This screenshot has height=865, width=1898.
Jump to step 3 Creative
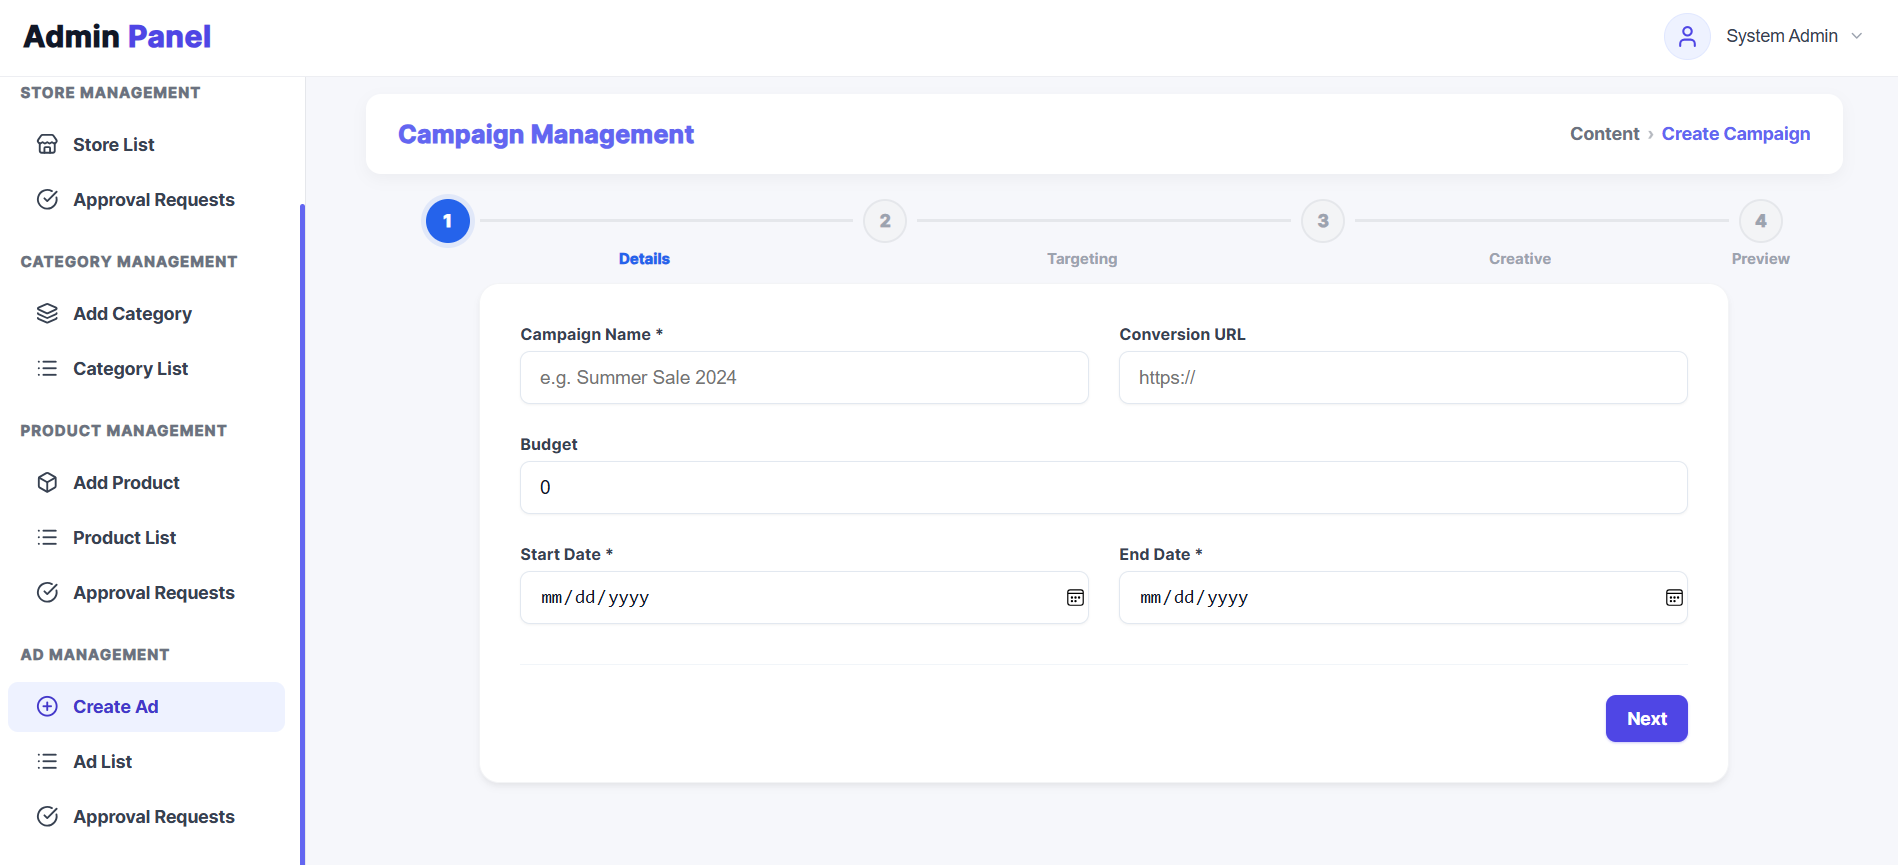(1322, 221)
